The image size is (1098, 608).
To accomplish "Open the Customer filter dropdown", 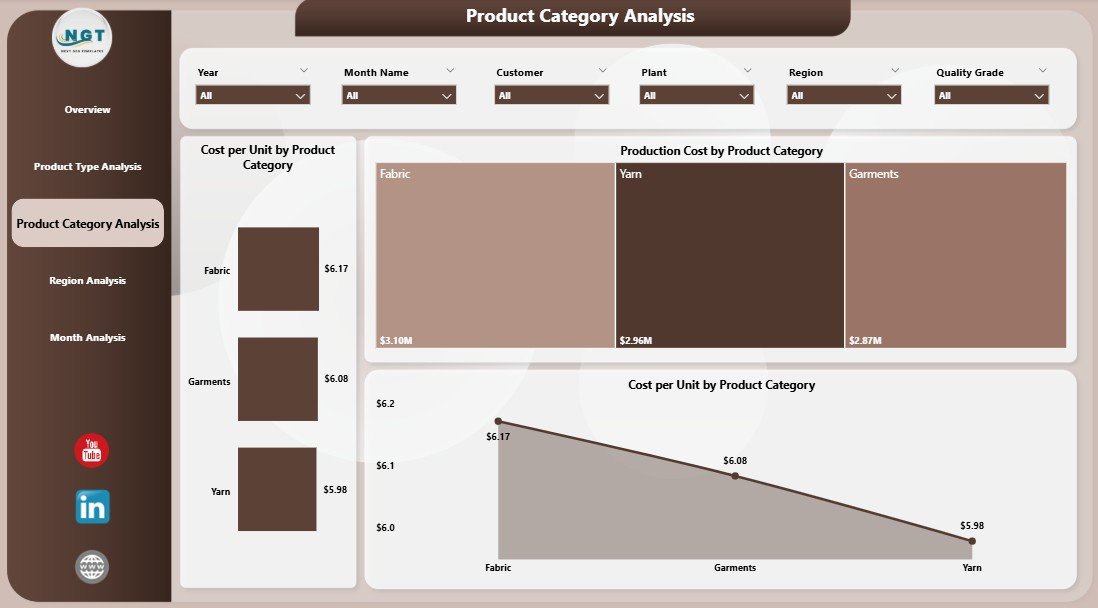I will pyautogui.click(x=550, y=95).
